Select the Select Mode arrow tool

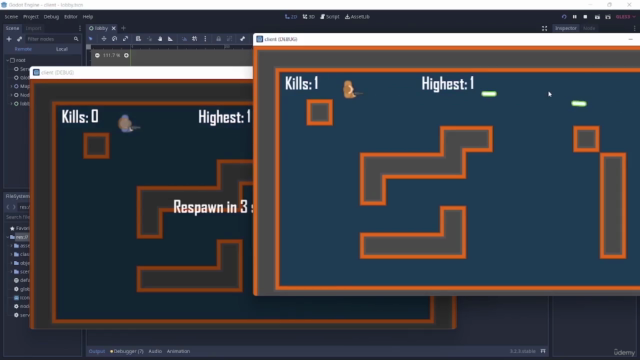[91, 39]
